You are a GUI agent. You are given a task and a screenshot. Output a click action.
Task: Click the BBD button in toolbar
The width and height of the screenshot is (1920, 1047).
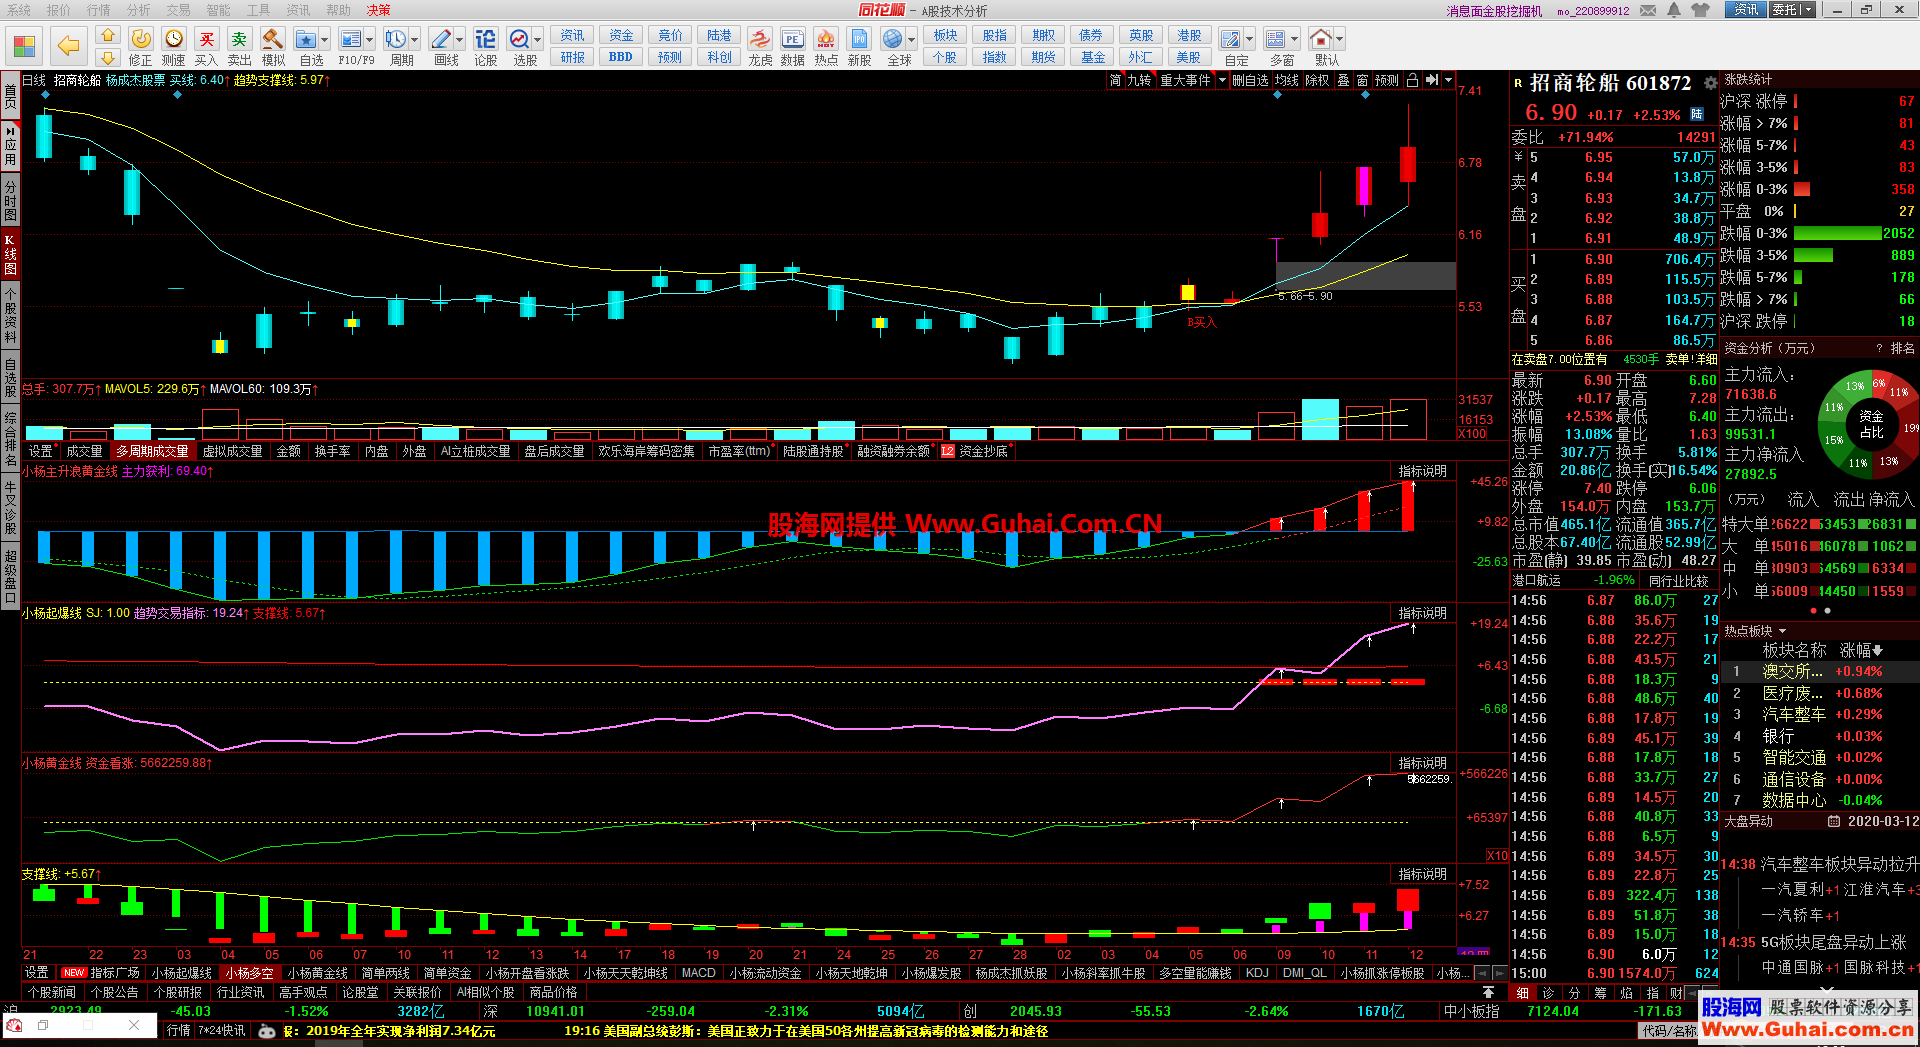tap(621, 57)
